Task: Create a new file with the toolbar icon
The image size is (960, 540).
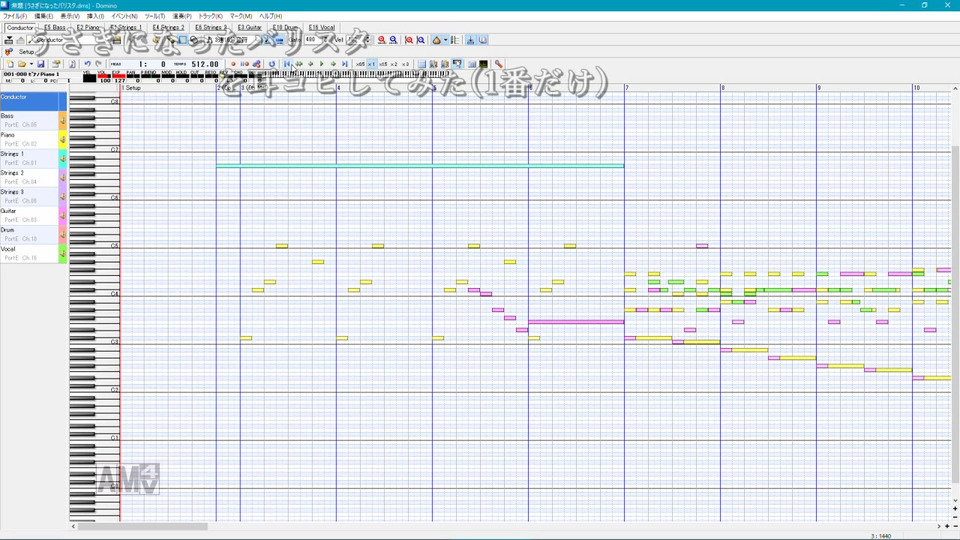Action: point(10,64)
